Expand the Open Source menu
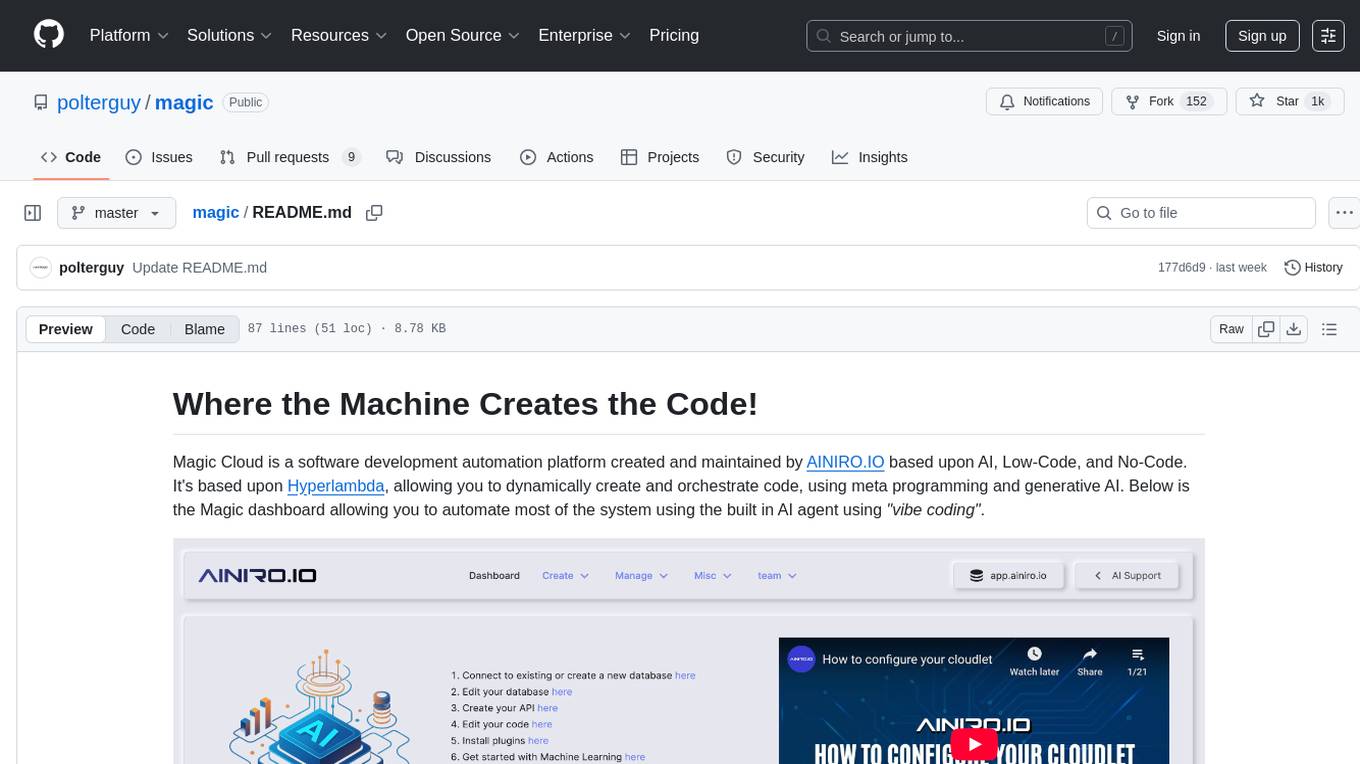This screenshot has height=764, width=1360. pos(462,35)
